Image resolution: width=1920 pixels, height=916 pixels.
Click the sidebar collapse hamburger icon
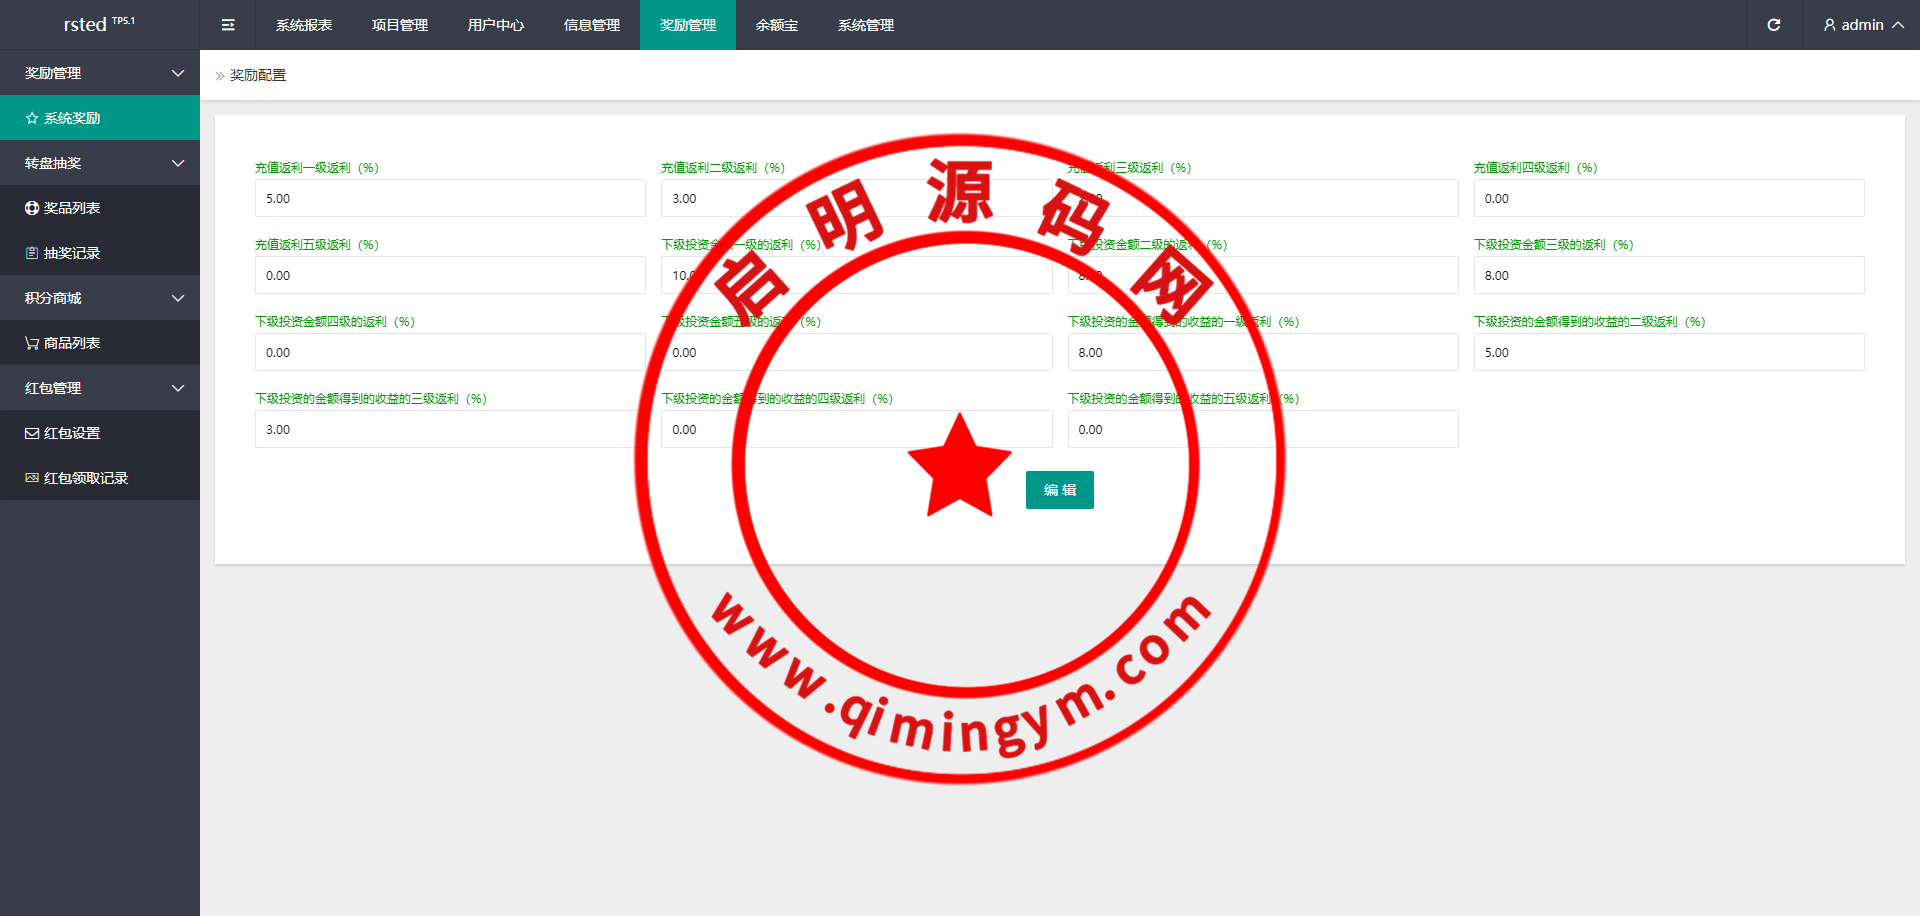(x=228, y=25)
